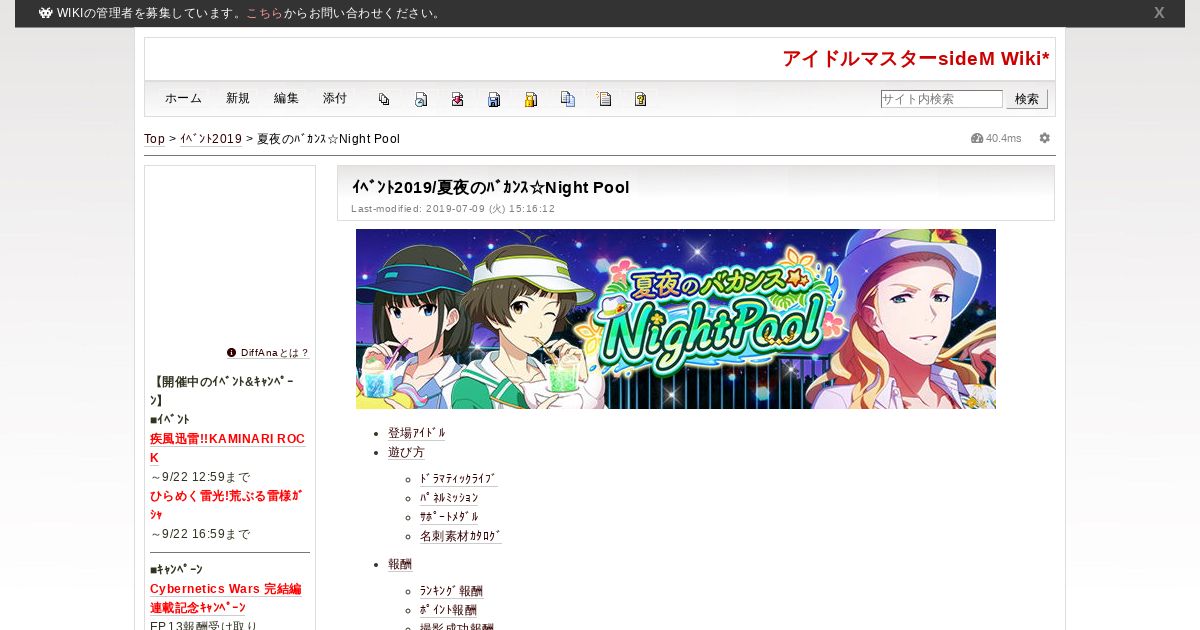The width and height of the screenshot is (1200, 630).
Task: Open the 添付 menu item
Action: coord(335,98)
